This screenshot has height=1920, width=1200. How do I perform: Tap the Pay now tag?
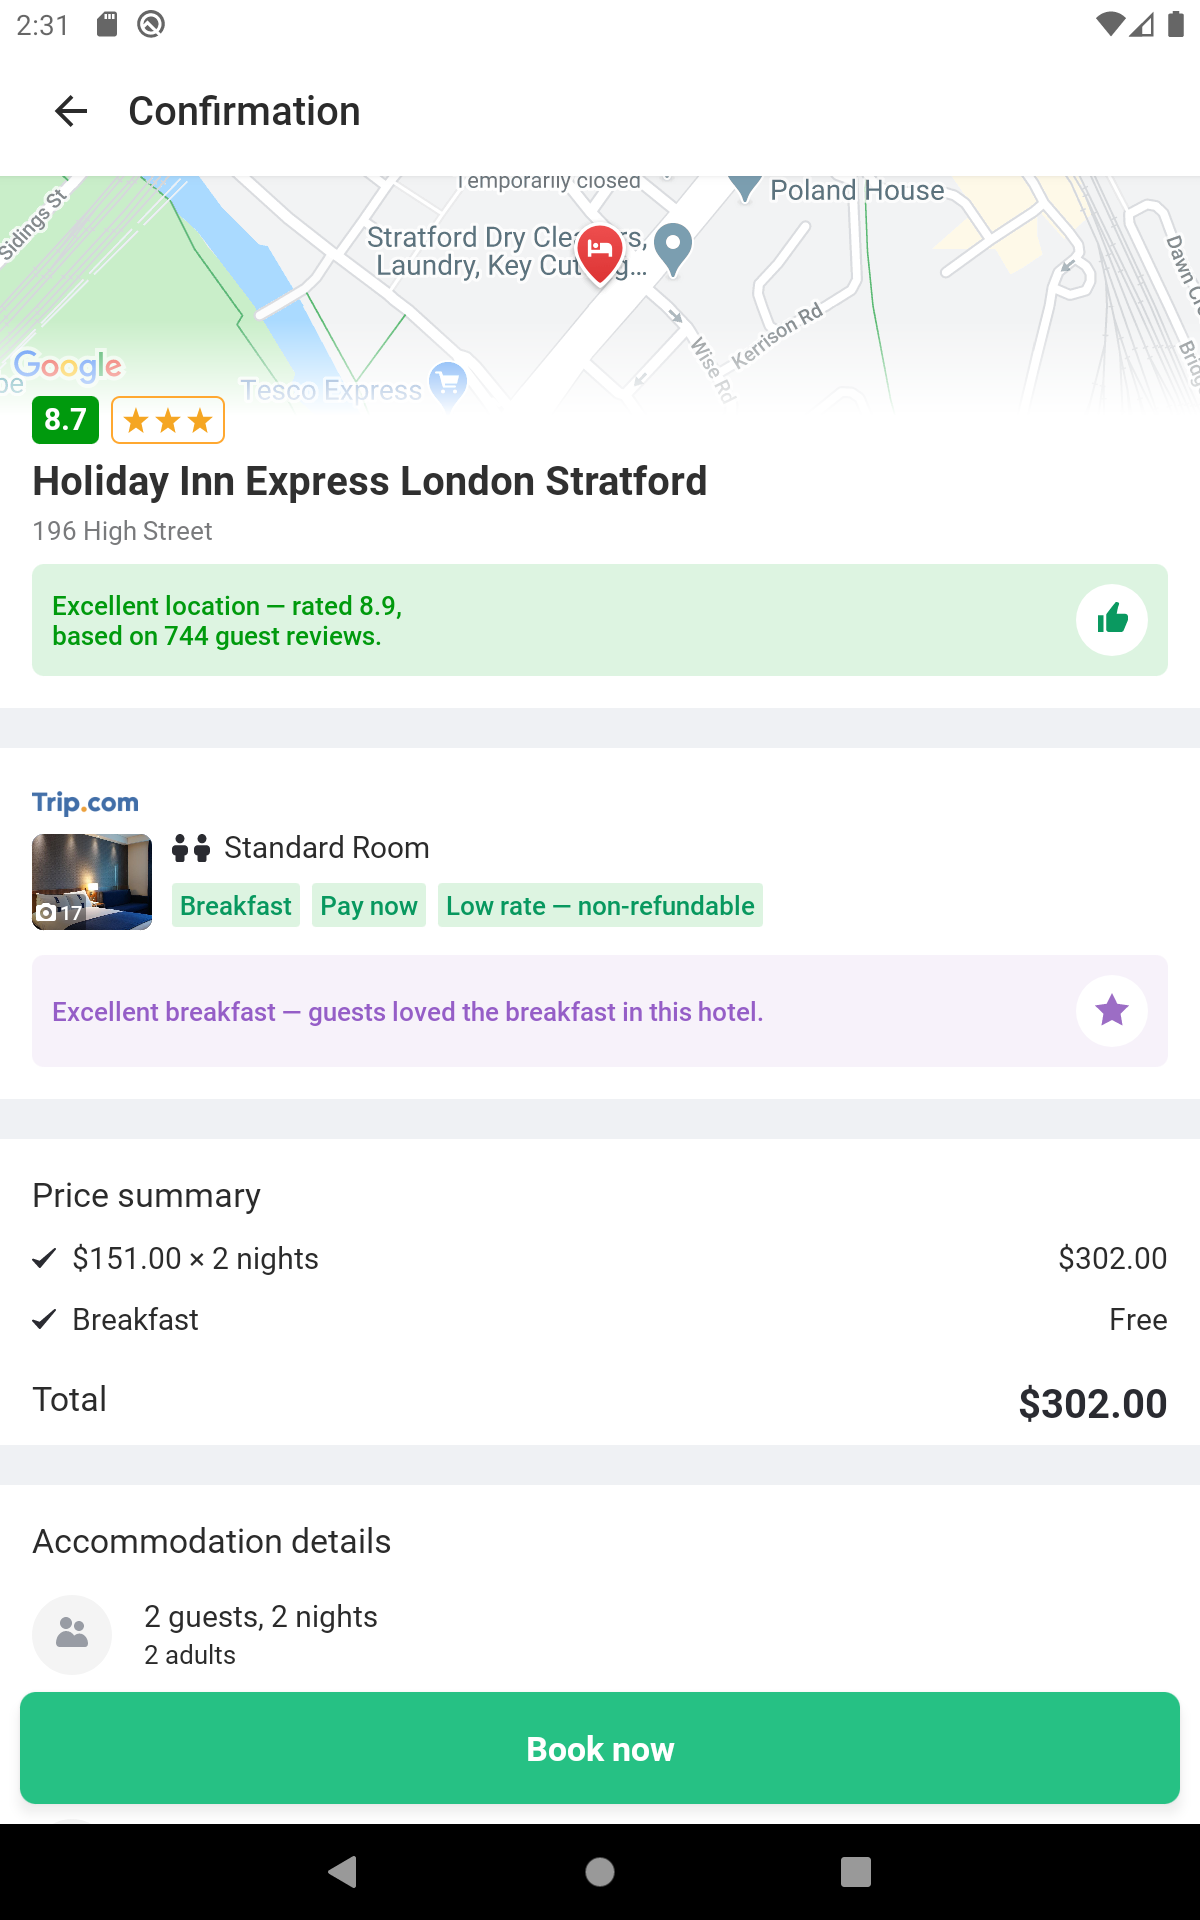pyautogui.click(x=369, y=906)
